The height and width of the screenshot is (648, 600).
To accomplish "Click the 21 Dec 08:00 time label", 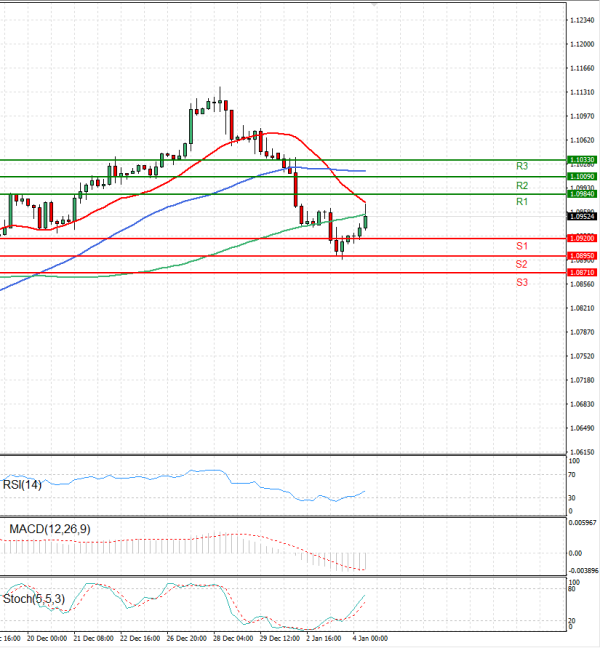I will (x=93, y=638).
